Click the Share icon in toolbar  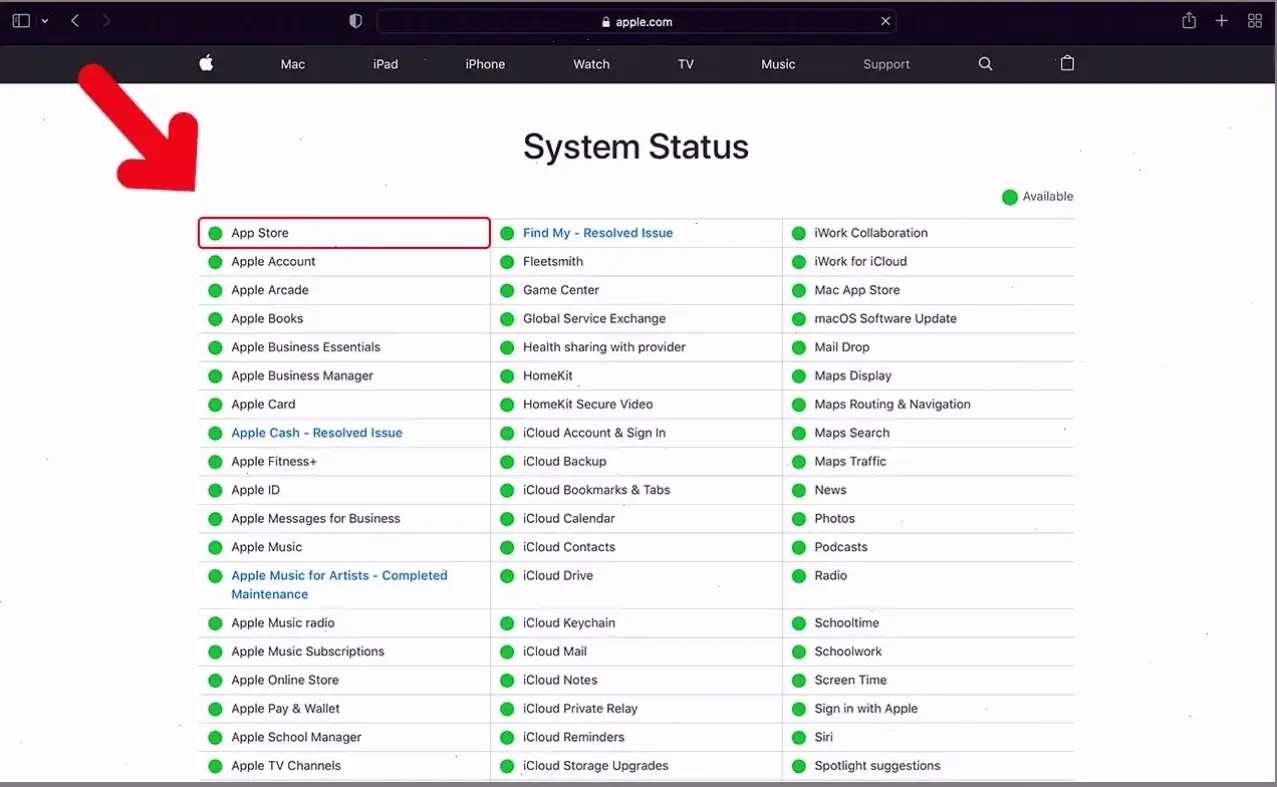pos(1189,21)
